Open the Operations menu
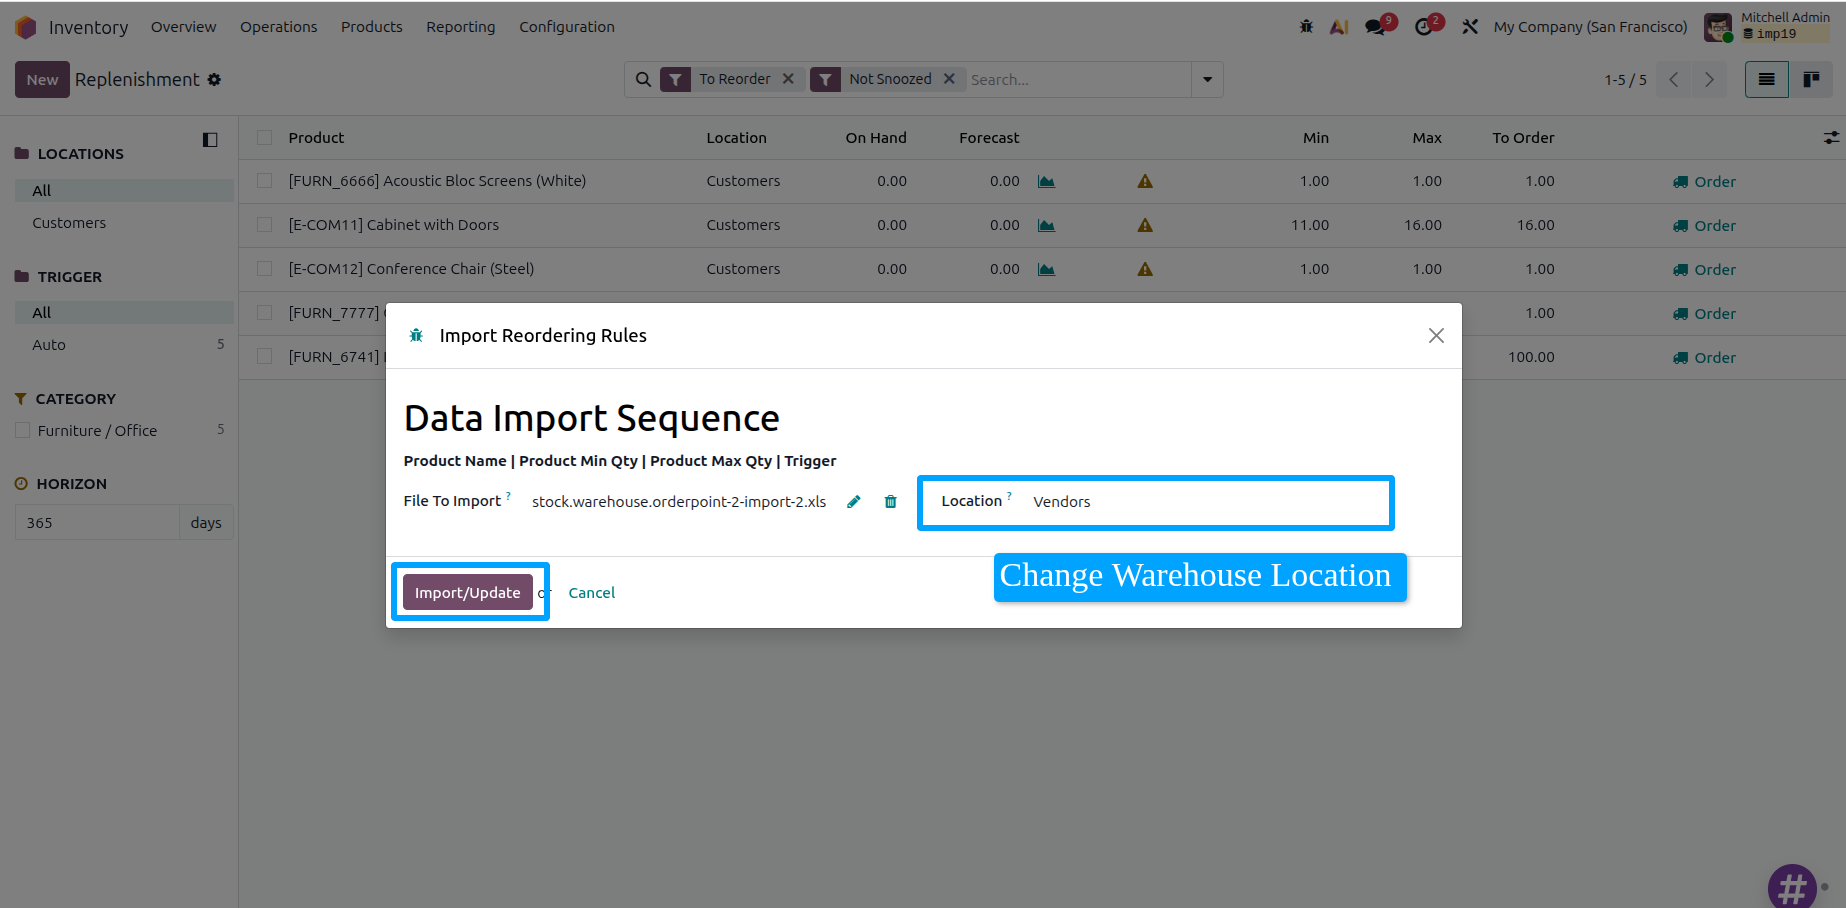The image size is (1846, 908). coord(278,27)
